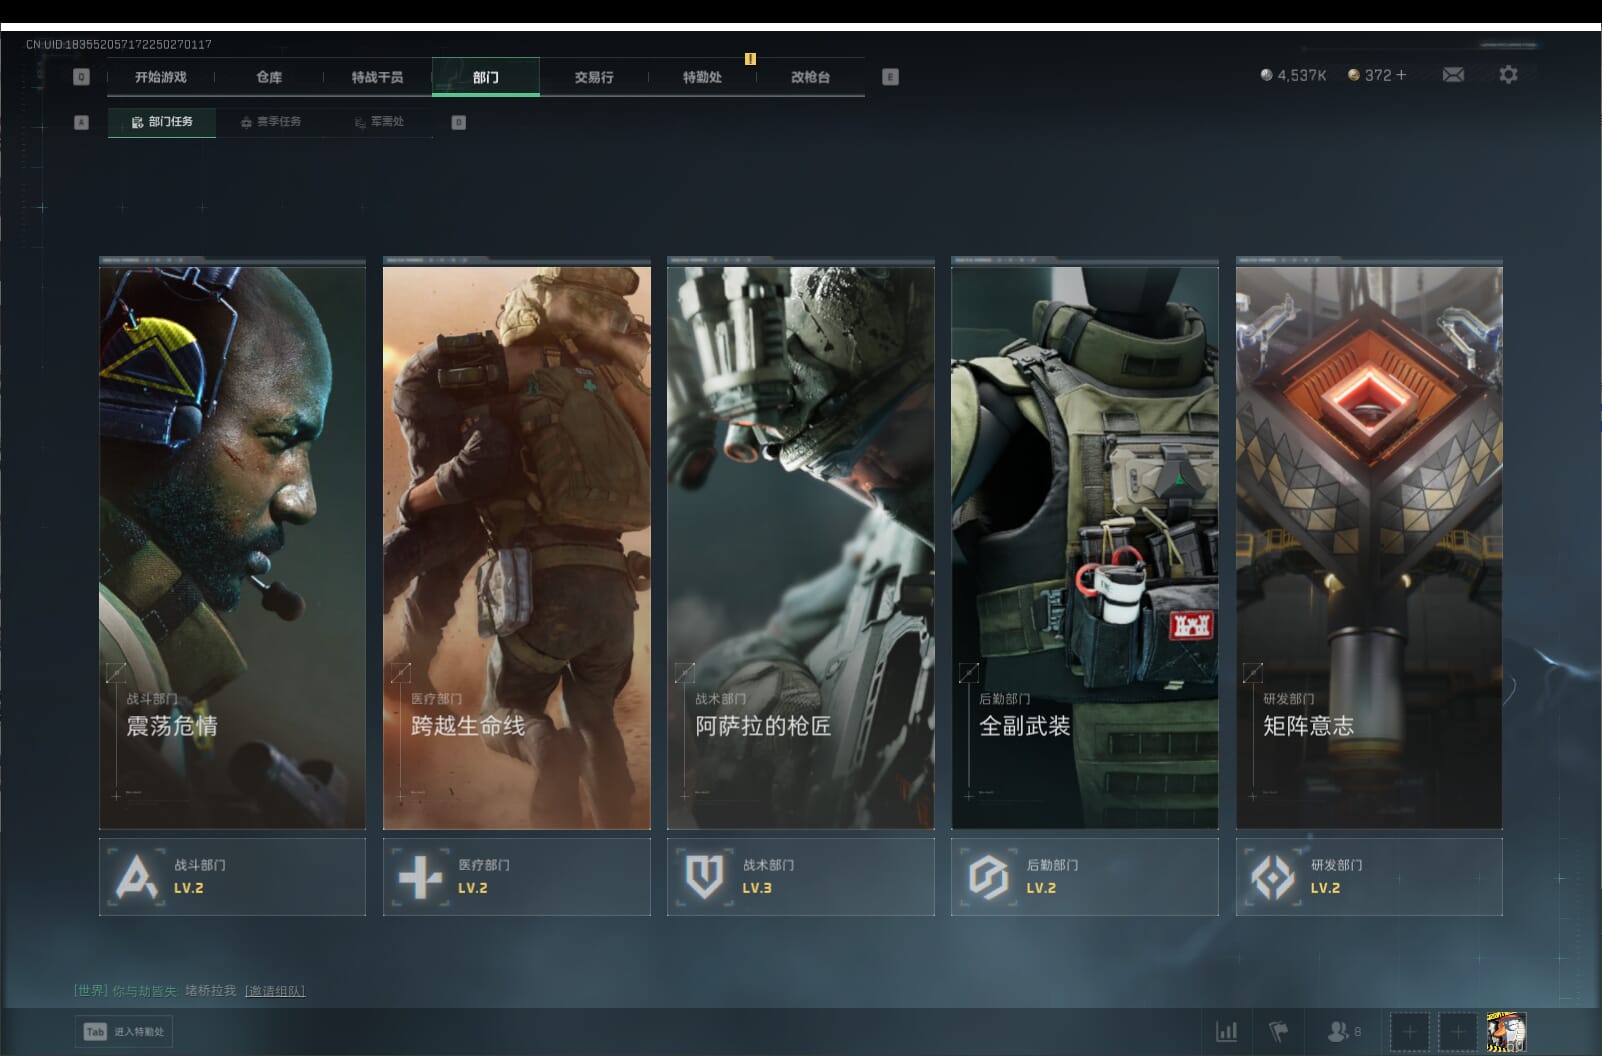Click the plus next to 372 gold currency

pyautogui.click(x=1400, y=75)
